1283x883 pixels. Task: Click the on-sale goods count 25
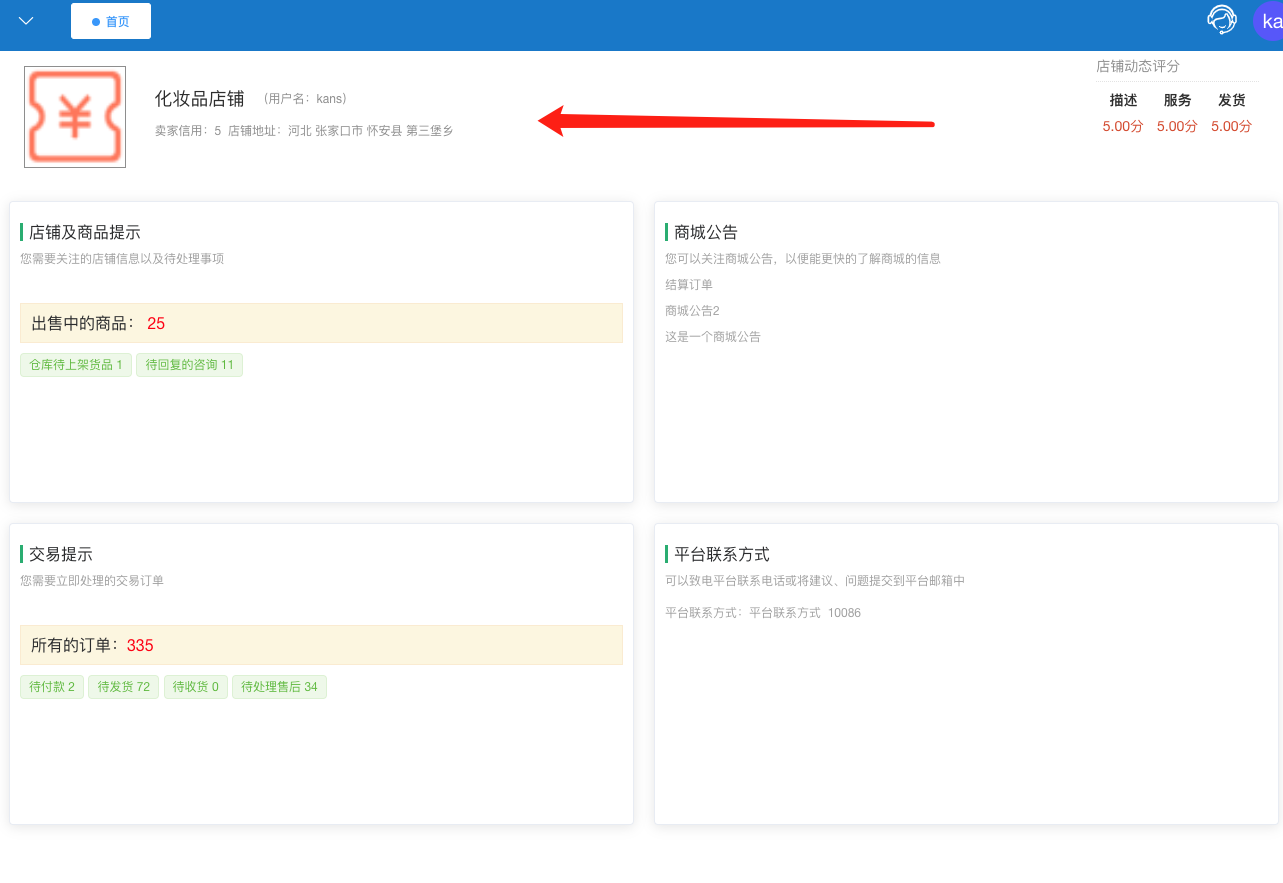click(156, 323)
